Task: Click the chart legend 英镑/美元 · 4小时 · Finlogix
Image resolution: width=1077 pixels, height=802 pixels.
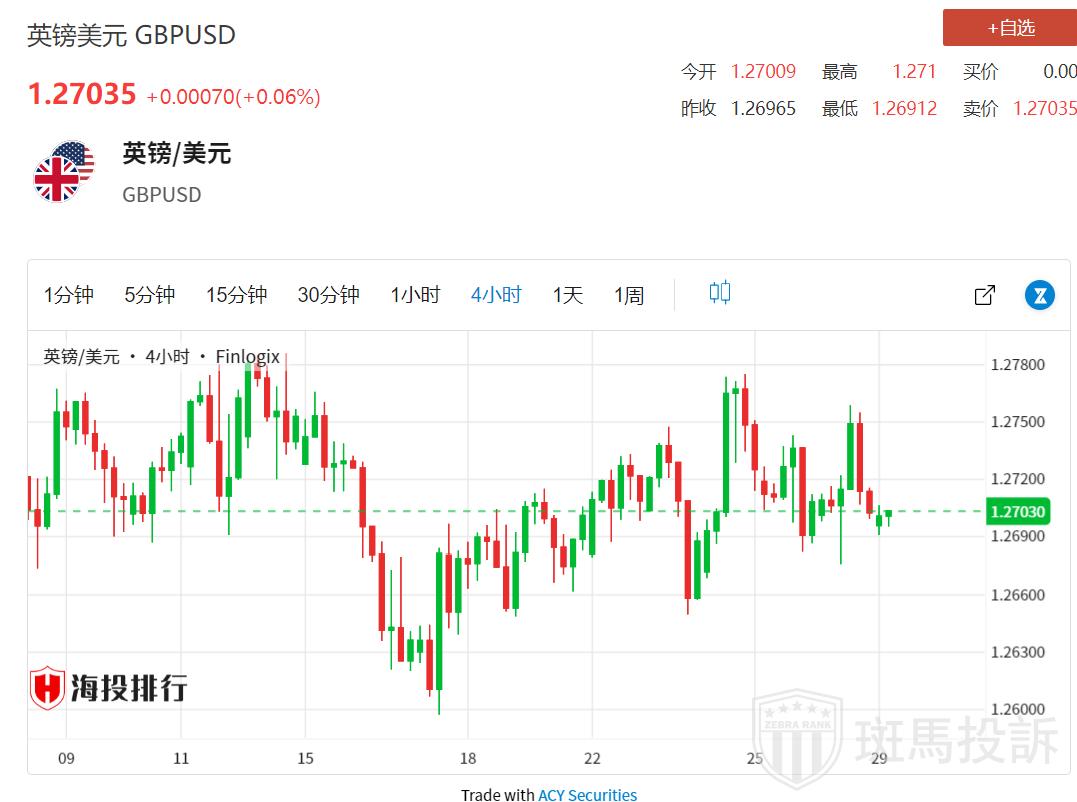Action: point(162,357)
